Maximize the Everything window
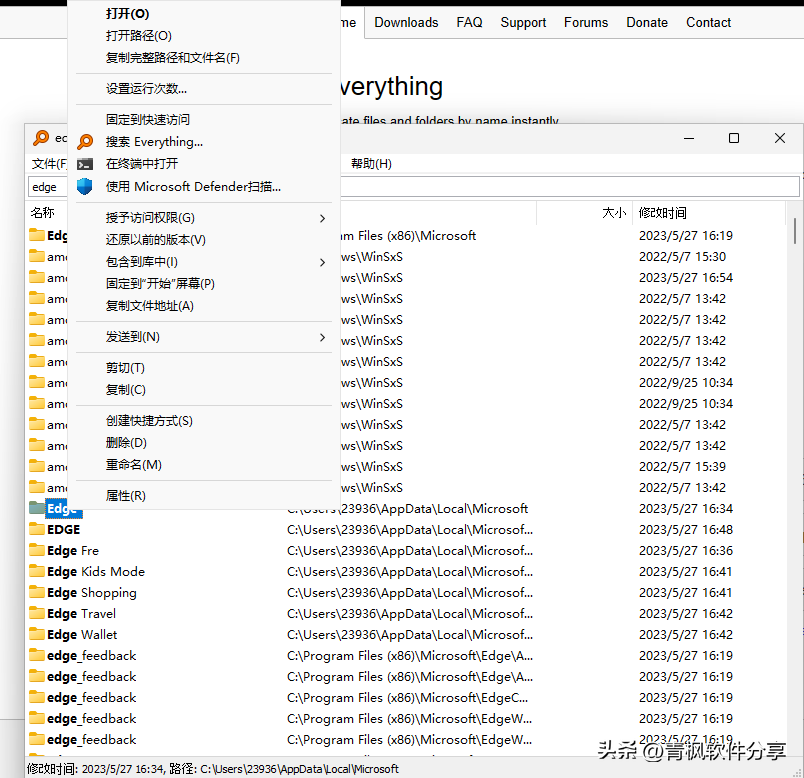The image size is (804, 778). click(734, 138)
